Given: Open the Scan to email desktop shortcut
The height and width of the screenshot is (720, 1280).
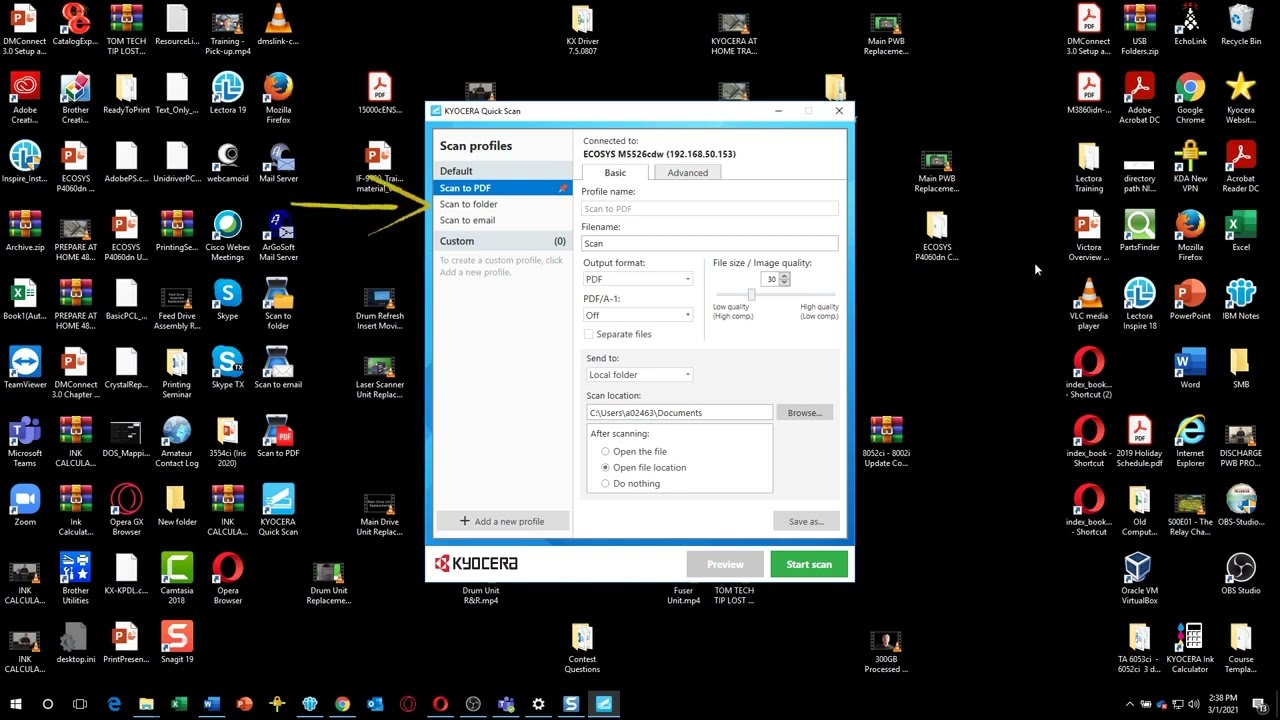Looking at the screenshot, I should pyautogui.click(x=278, y=368).
